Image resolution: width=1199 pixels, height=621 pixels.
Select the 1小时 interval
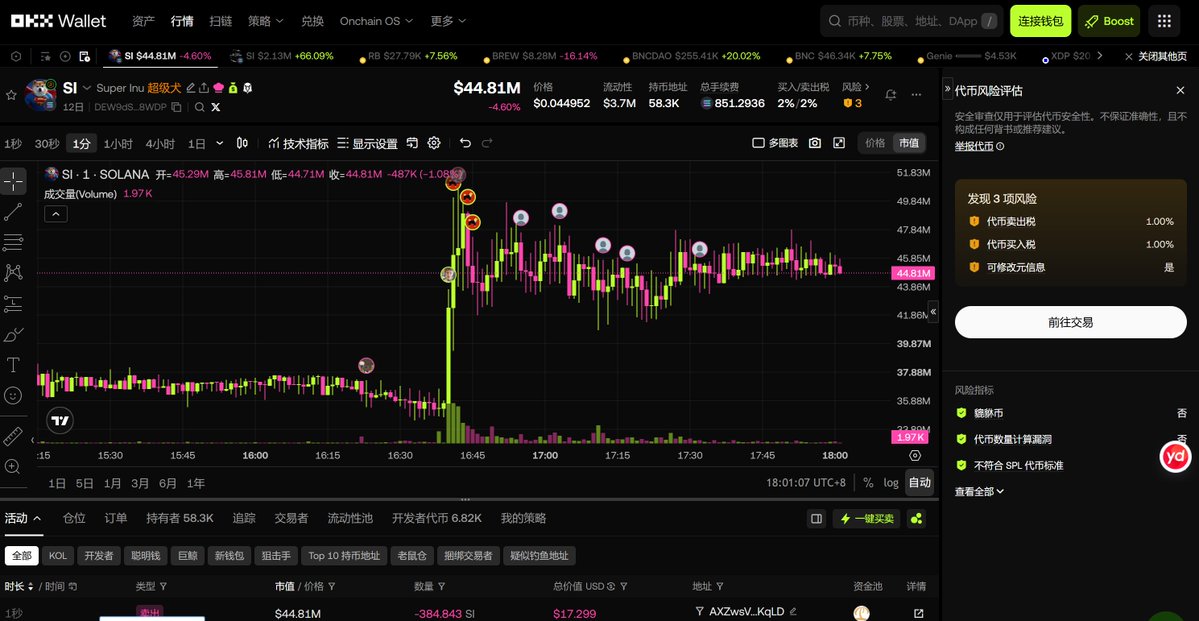(x=118, y=143)
